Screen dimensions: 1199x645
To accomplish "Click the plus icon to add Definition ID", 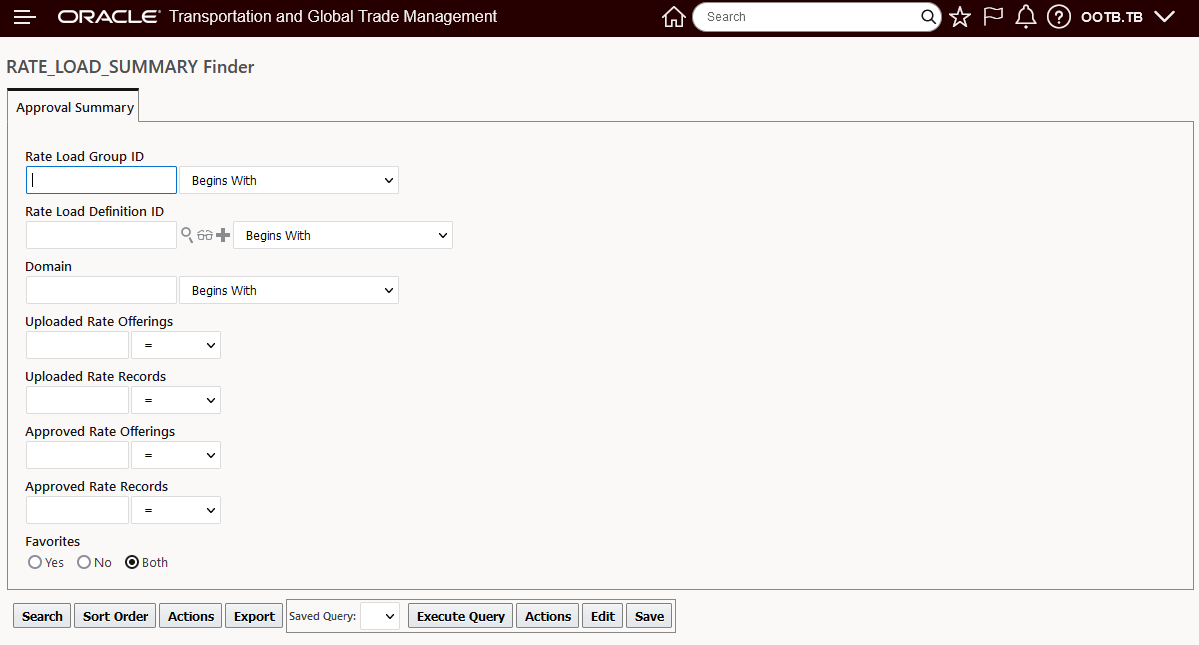I will [x=223, y=235].
